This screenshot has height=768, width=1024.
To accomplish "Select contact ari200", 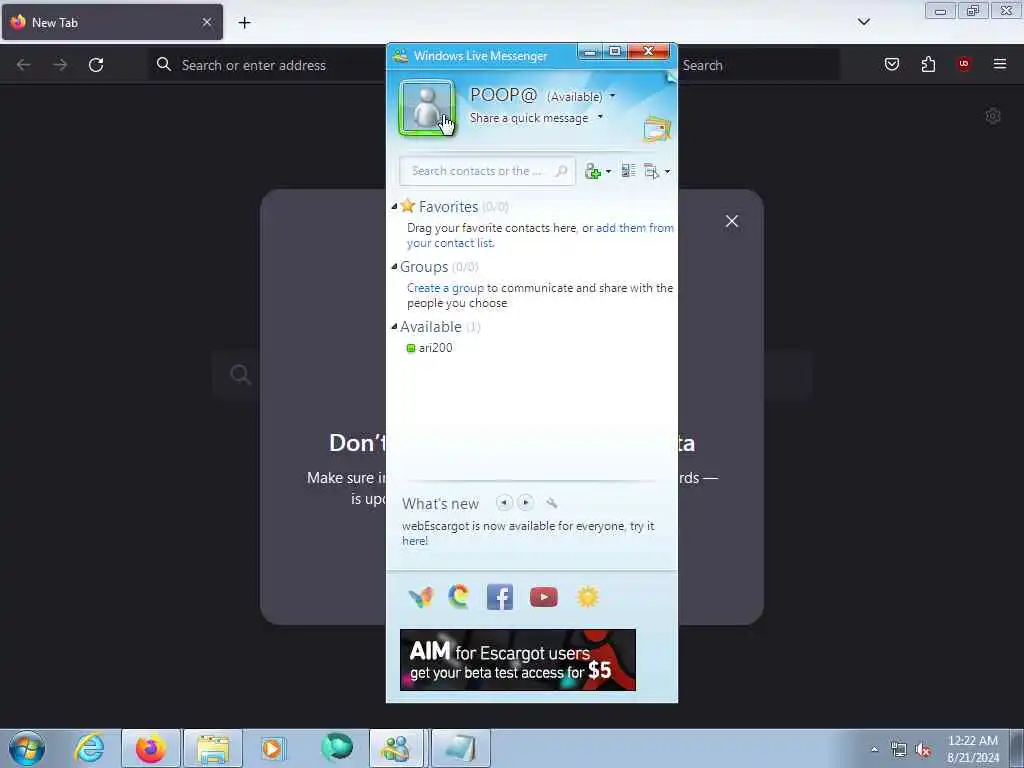I will pyautogui.click(x=436, y=348).
